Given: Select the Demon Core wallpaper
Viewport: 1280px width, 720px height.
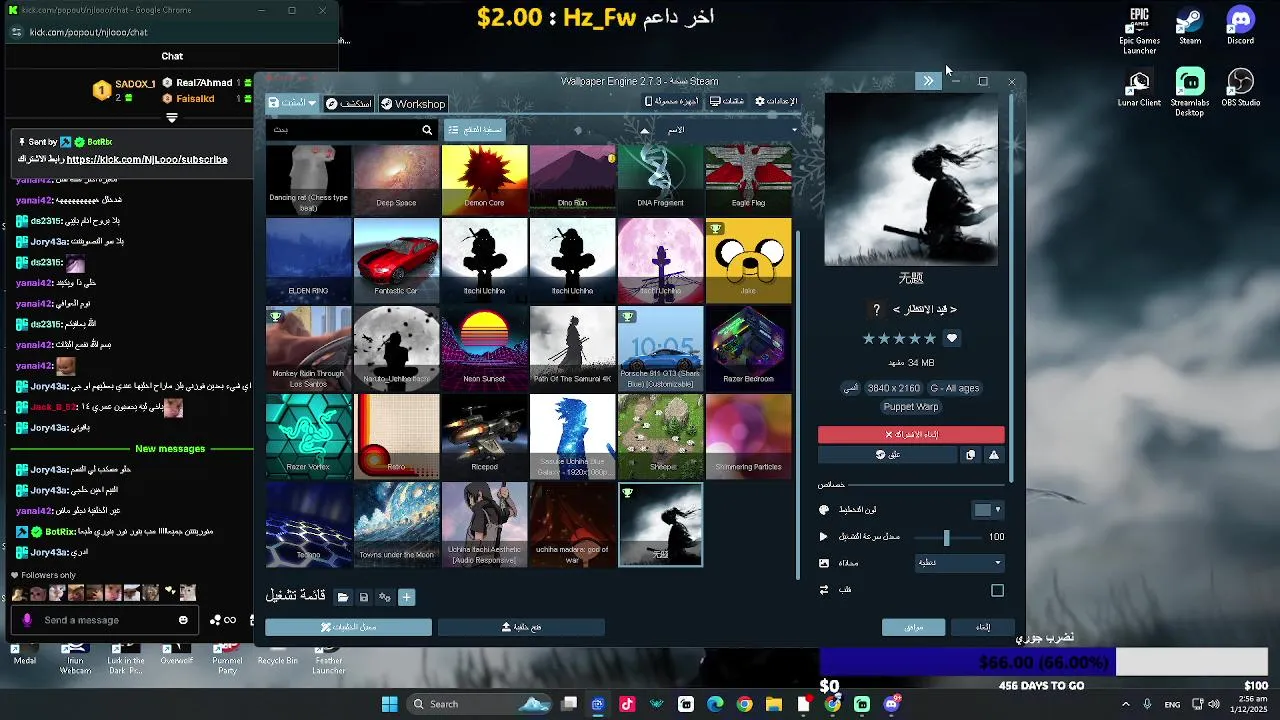Looking at the screenshot, I should click(484, 179).
